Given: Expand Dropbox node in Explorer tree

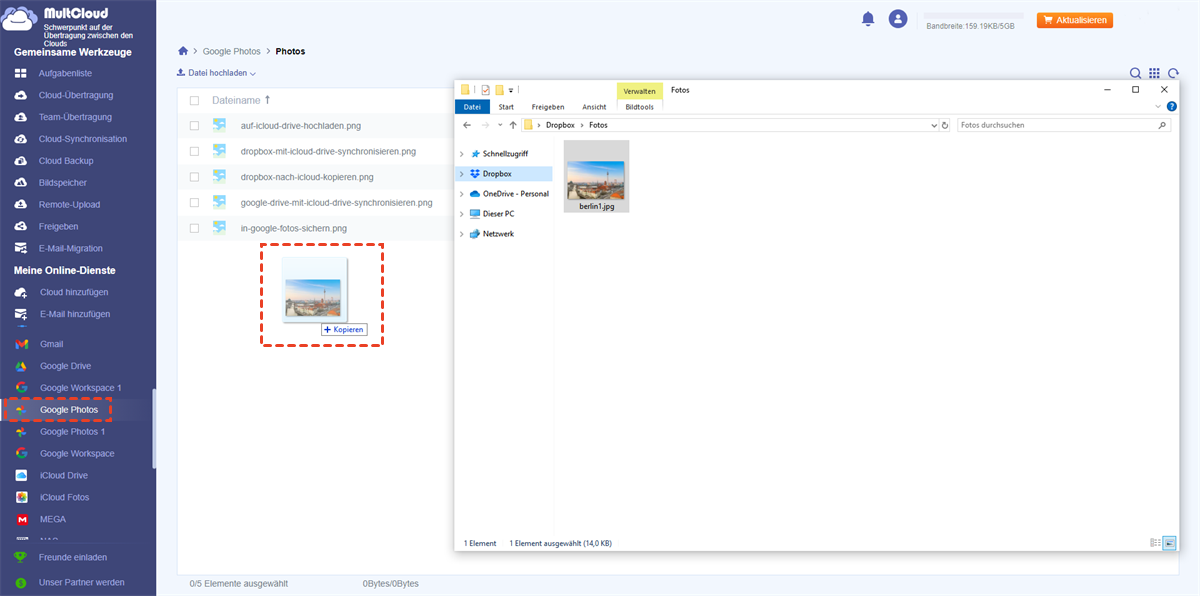Looking at the screenshot, I should pyautogui.click(x=461, y=174).
